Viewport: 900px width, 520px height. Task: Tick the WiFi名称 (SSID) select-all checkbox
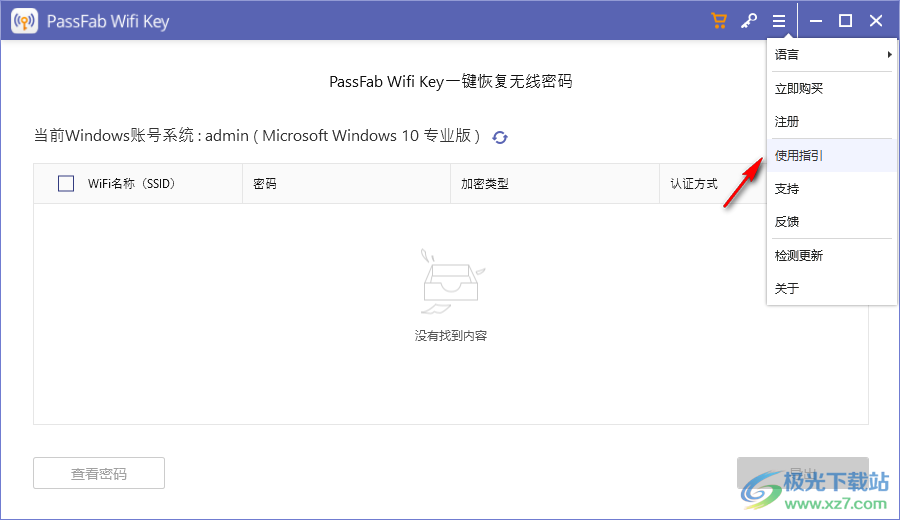tap(66, 184)
